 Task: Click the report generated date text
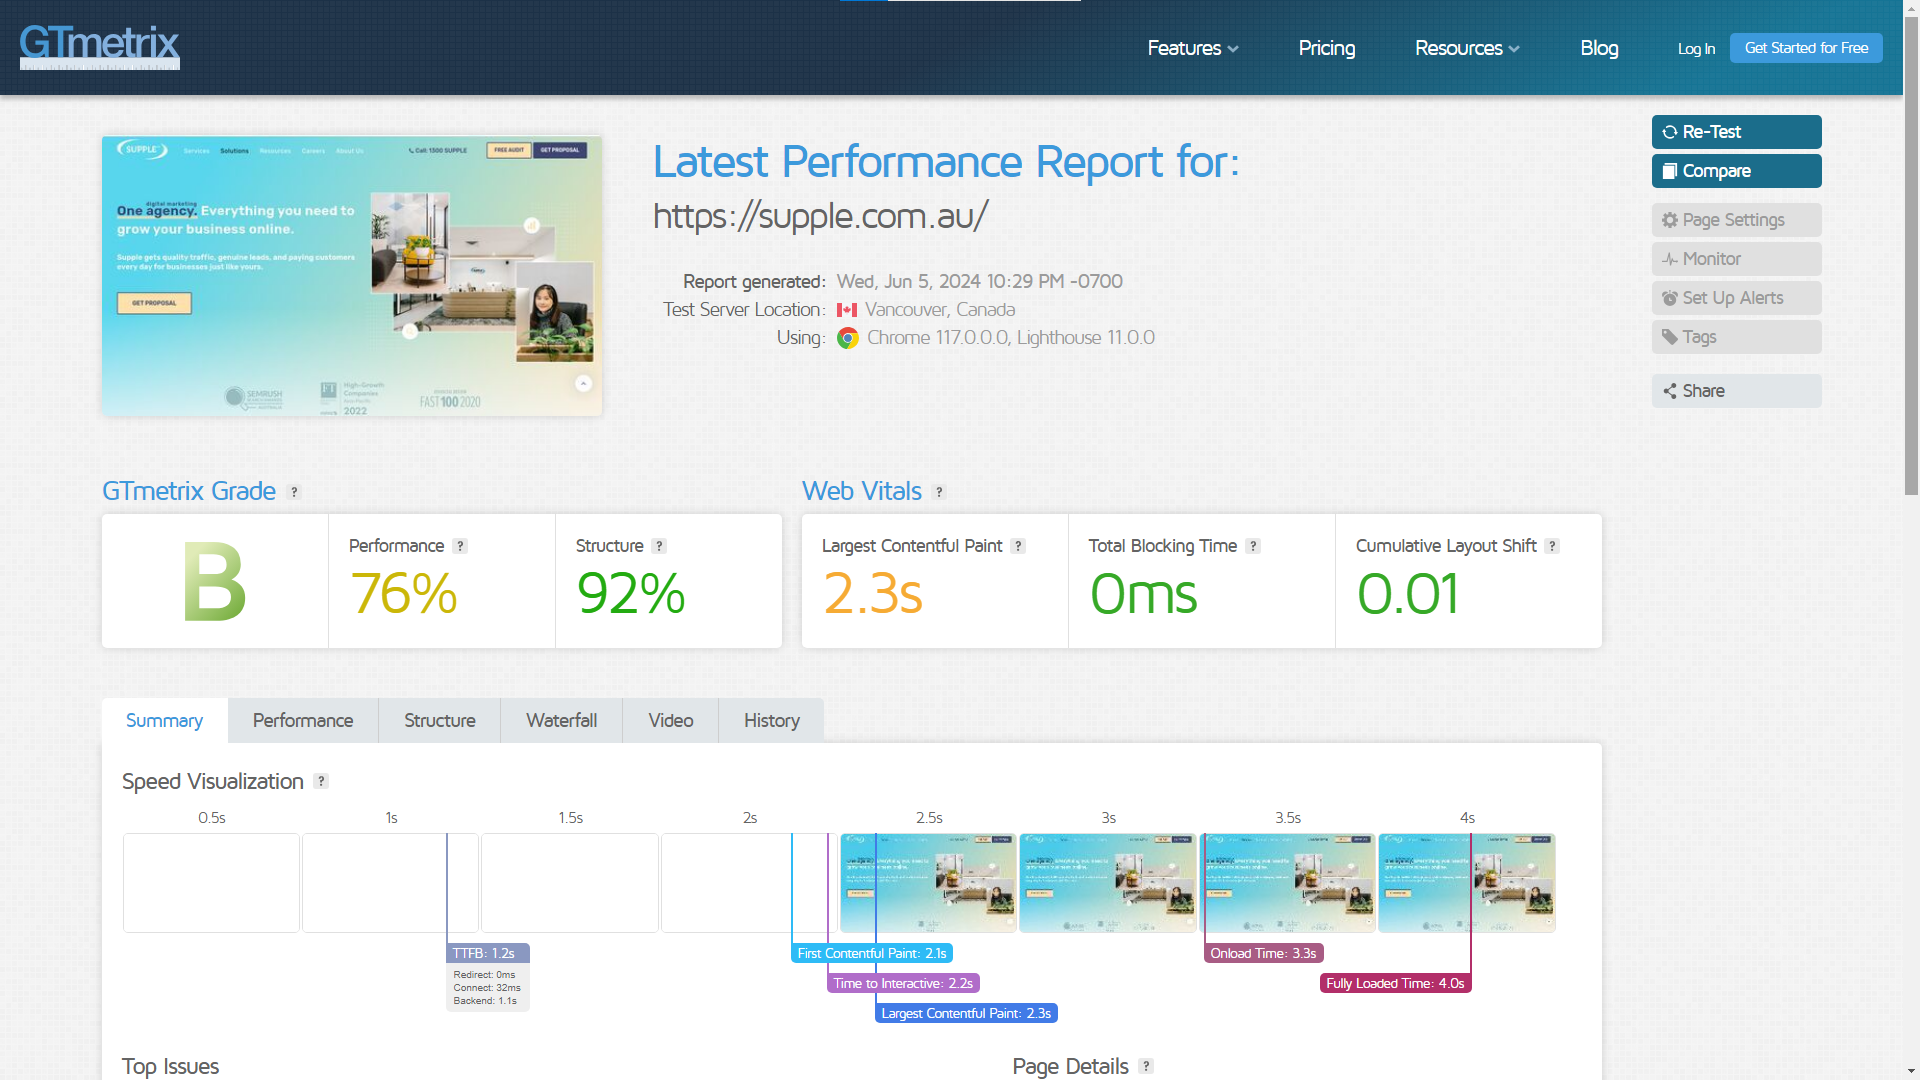pos(979,282)
